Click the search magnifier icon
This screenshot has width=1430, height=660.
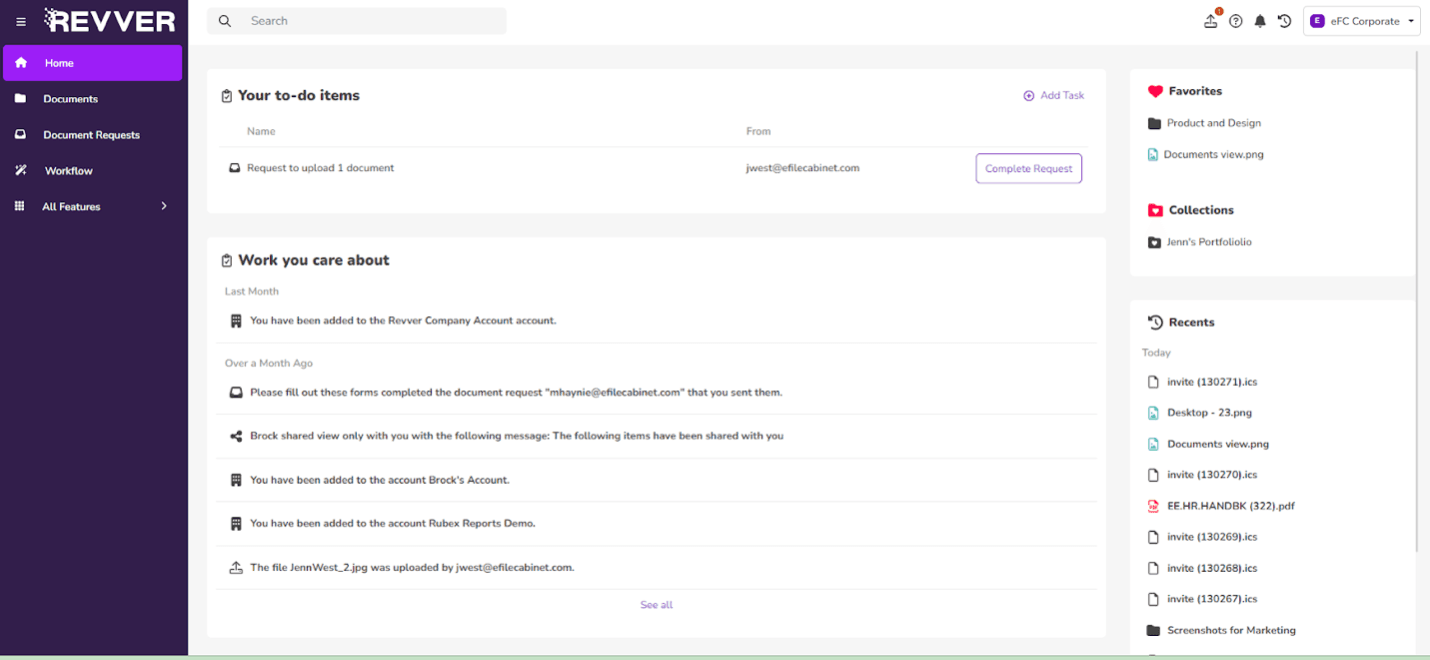coord(224,20)
